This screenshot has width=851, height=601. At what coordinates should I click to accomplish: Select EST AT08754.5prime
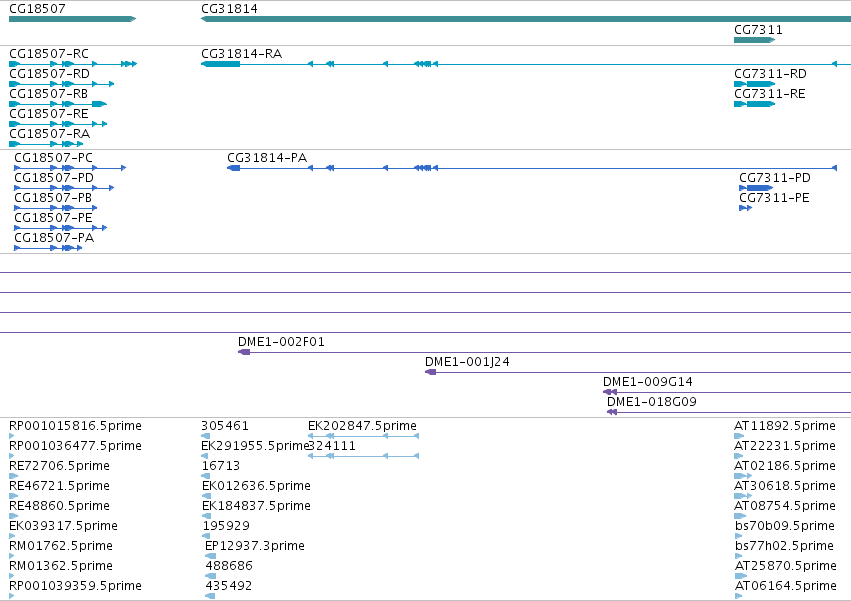(x=785, y=507)
